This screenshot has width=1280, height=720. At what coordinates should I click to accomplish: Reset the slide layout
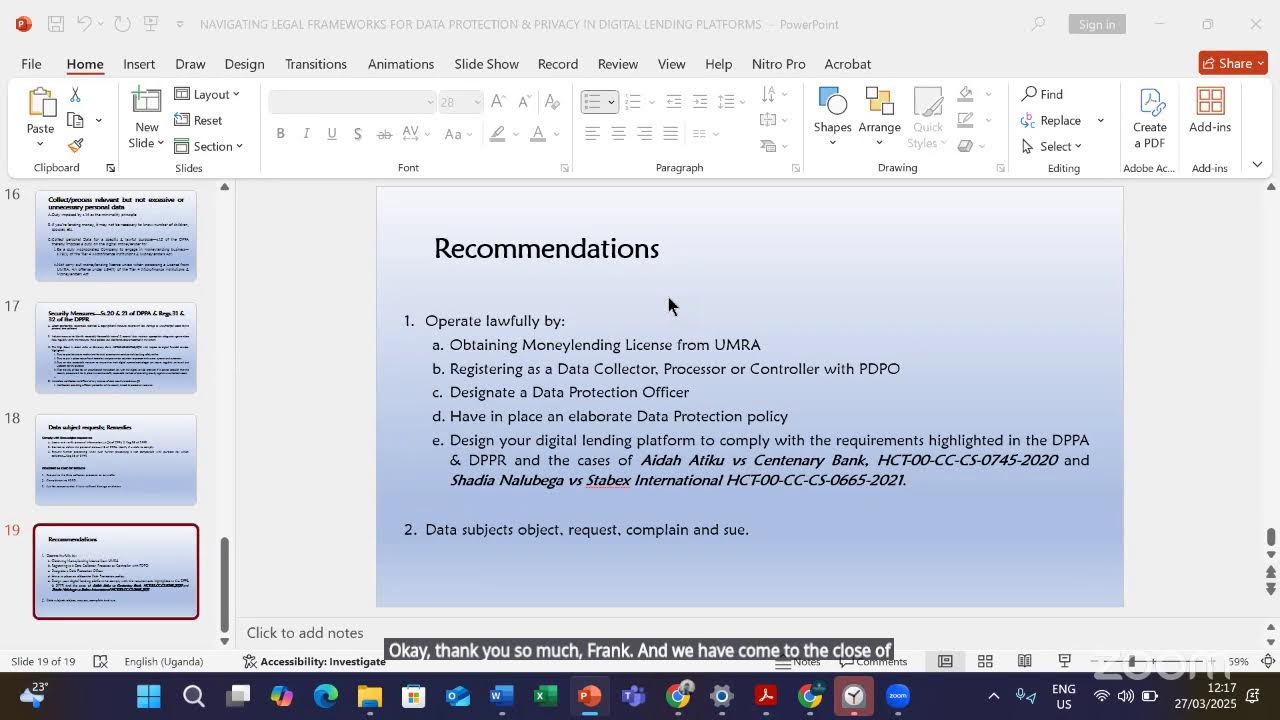point(199,120)
